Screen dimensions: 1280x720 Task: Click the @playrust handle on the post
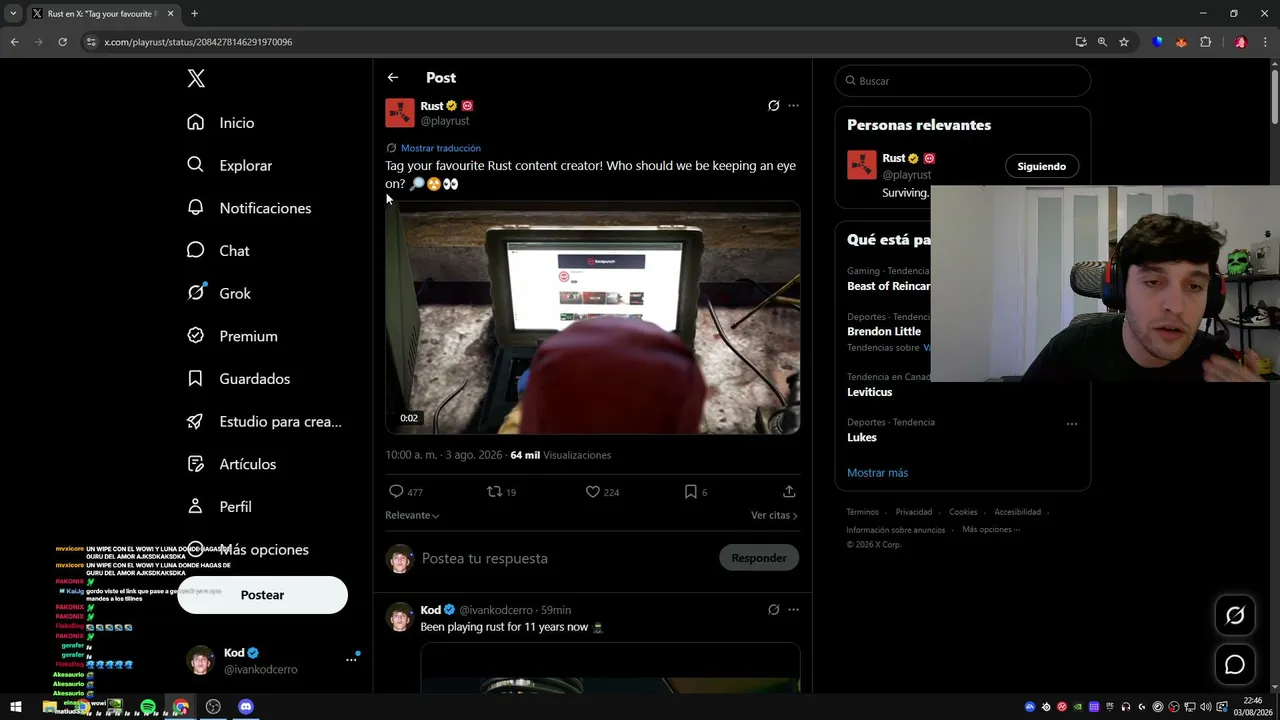coord(444,121)
